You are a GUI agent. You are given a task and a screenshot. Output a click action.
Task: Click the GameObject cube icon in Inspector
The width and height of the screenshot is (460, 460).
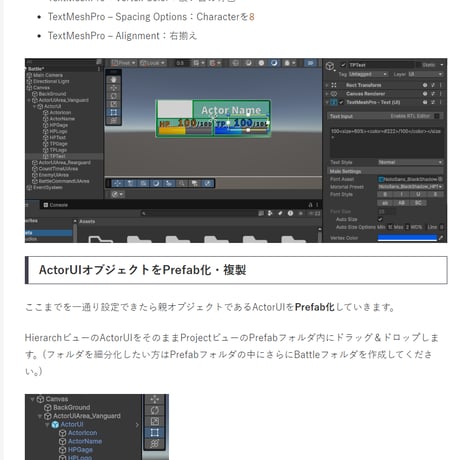(x=330, y=66)
